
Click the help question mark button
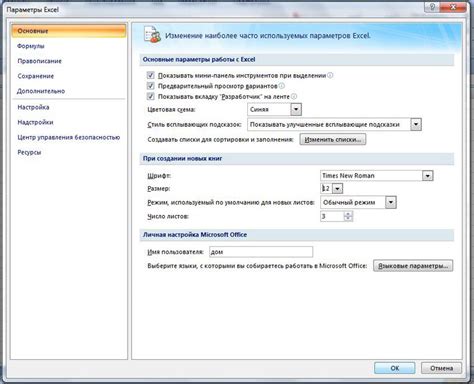click(432, 7)
